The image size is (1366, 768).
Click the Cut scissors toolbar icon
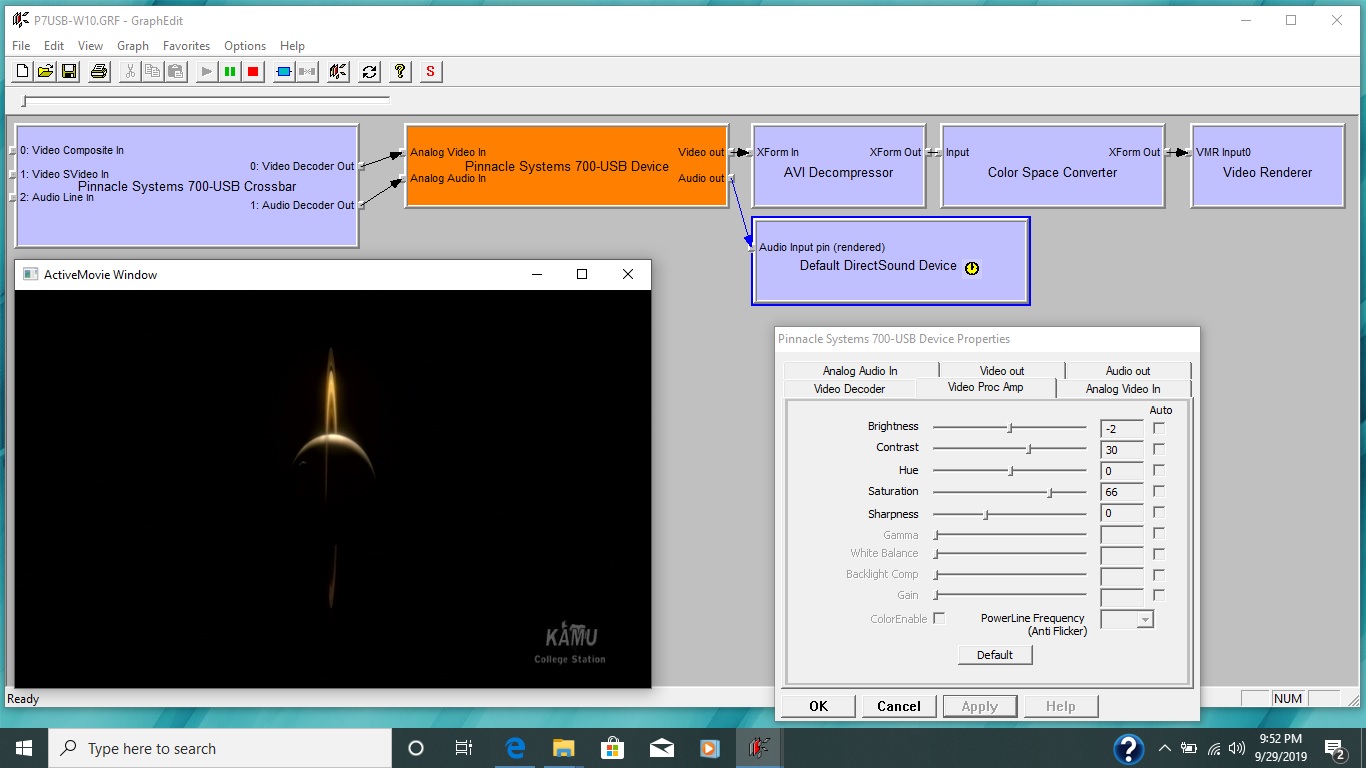[x=129, y=71]
